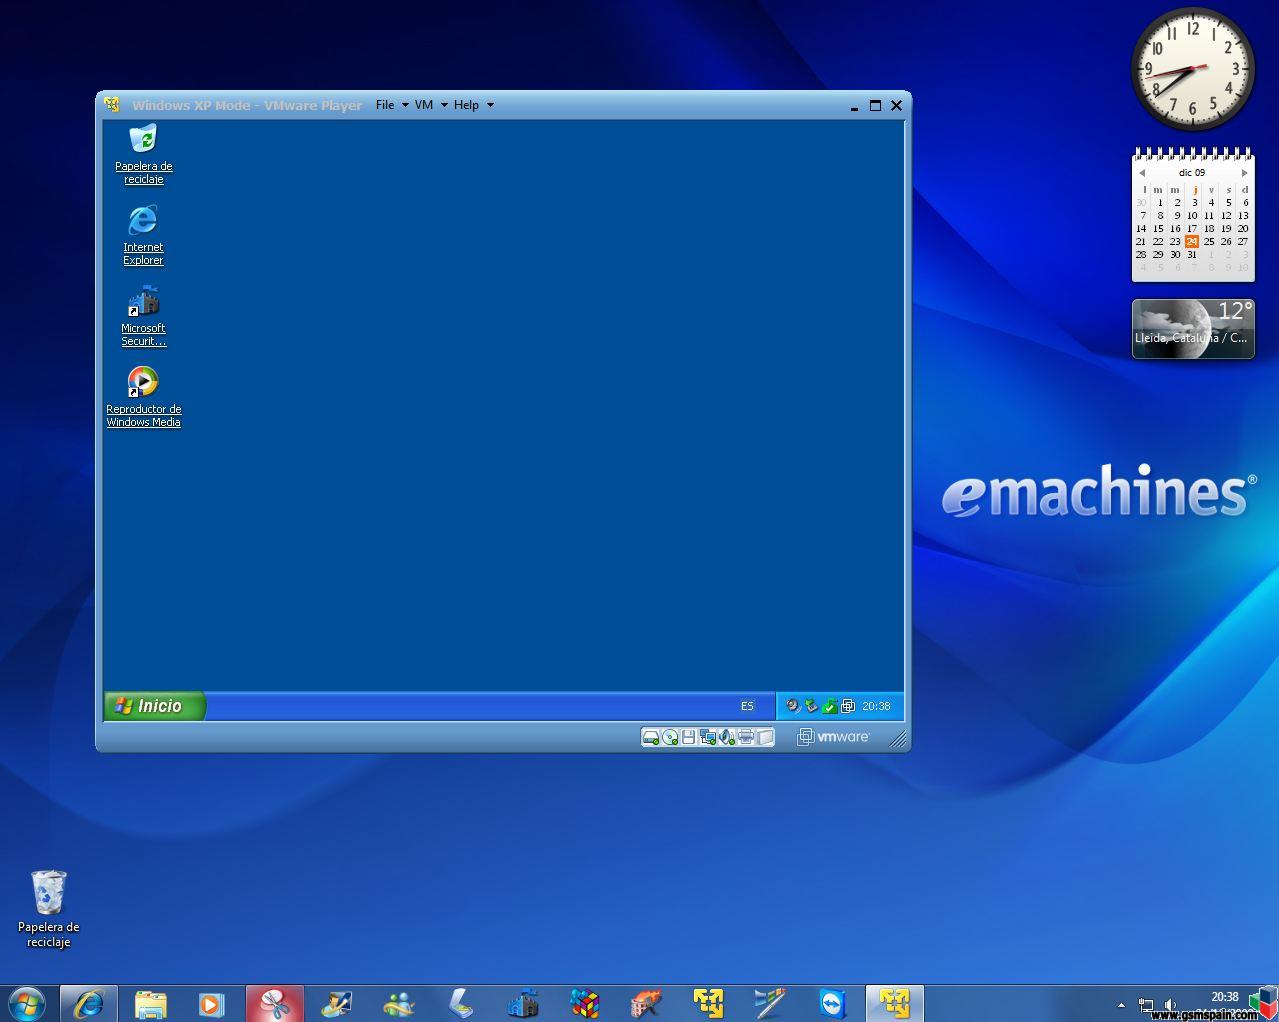The width and height of the screenshot is (1279, 1022).
Task: Click the vmware logo in the status bar
Action: 834,737
